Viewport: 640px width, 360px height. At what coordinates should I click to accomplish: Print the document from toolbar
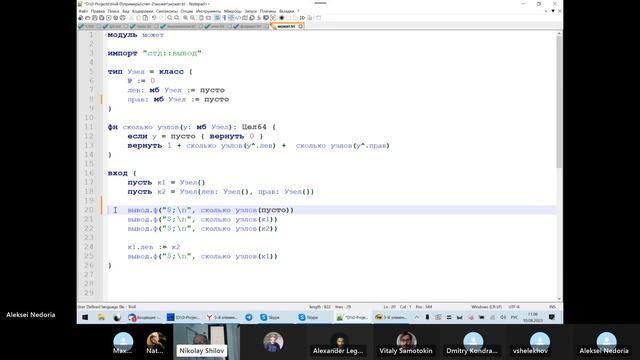click(x=122, y=18)
